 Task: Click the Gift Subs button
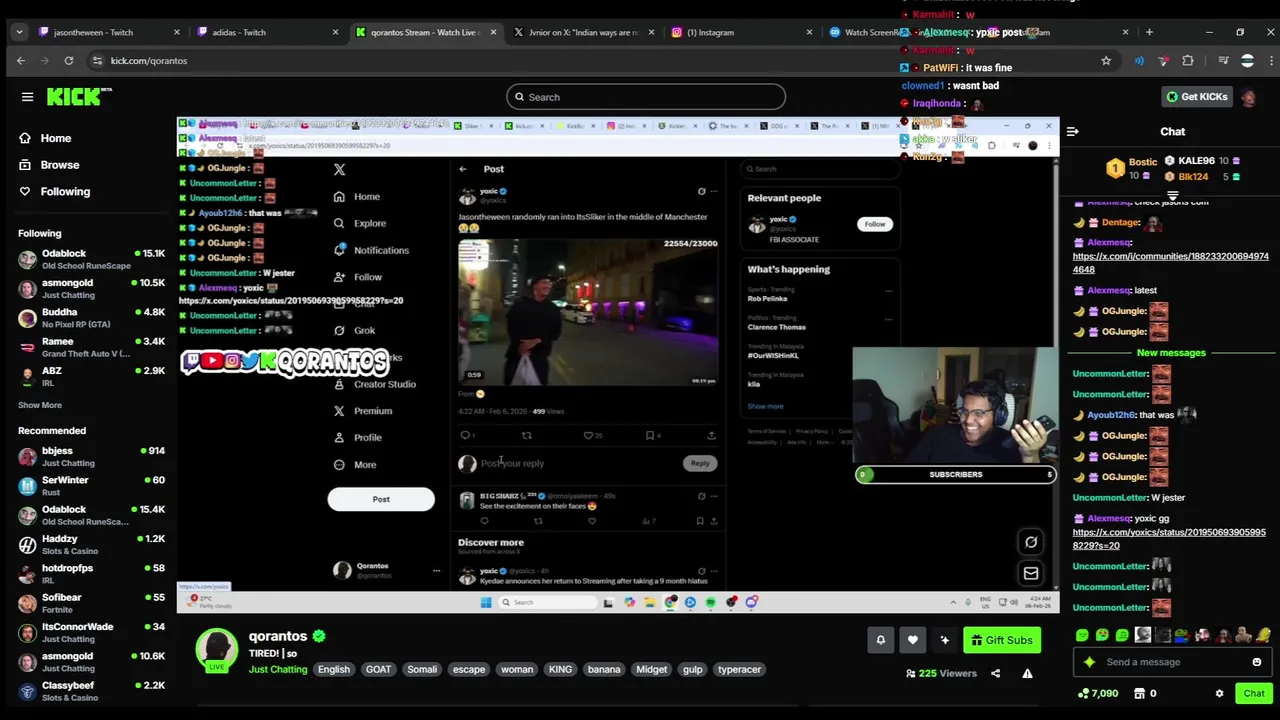tap(1001, 640)
